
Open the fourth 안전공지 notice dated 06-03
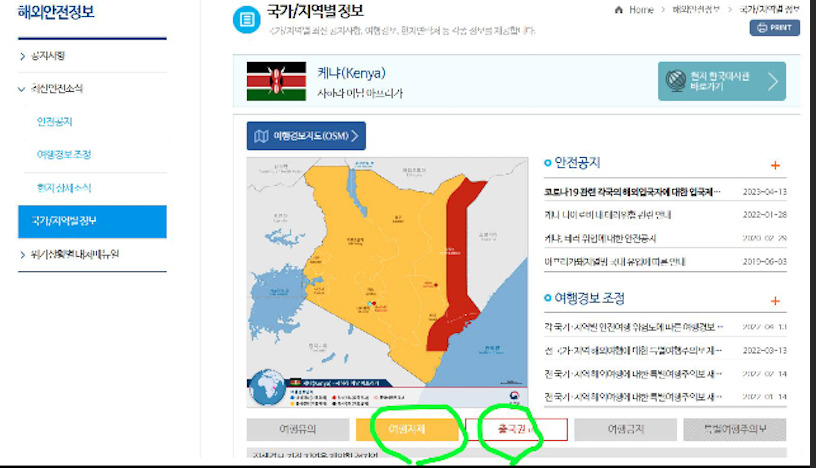[615, 262]
